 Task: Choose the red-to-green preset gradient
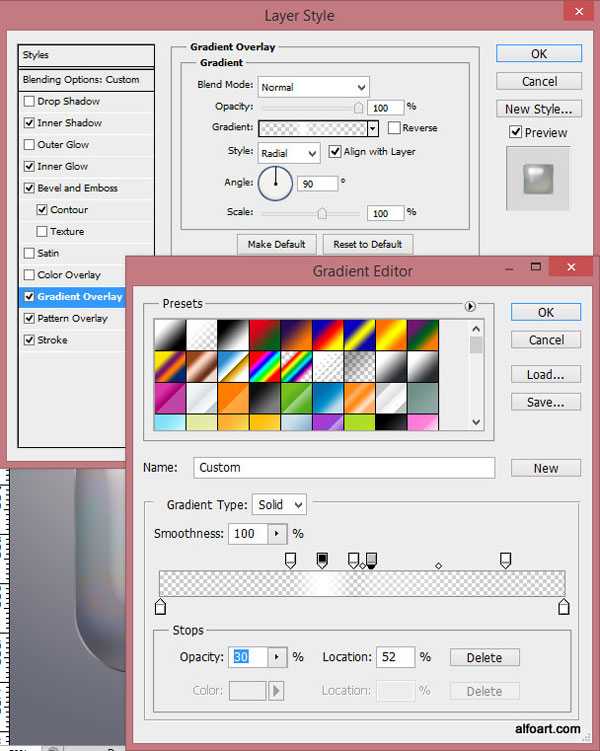coord(264,335)
